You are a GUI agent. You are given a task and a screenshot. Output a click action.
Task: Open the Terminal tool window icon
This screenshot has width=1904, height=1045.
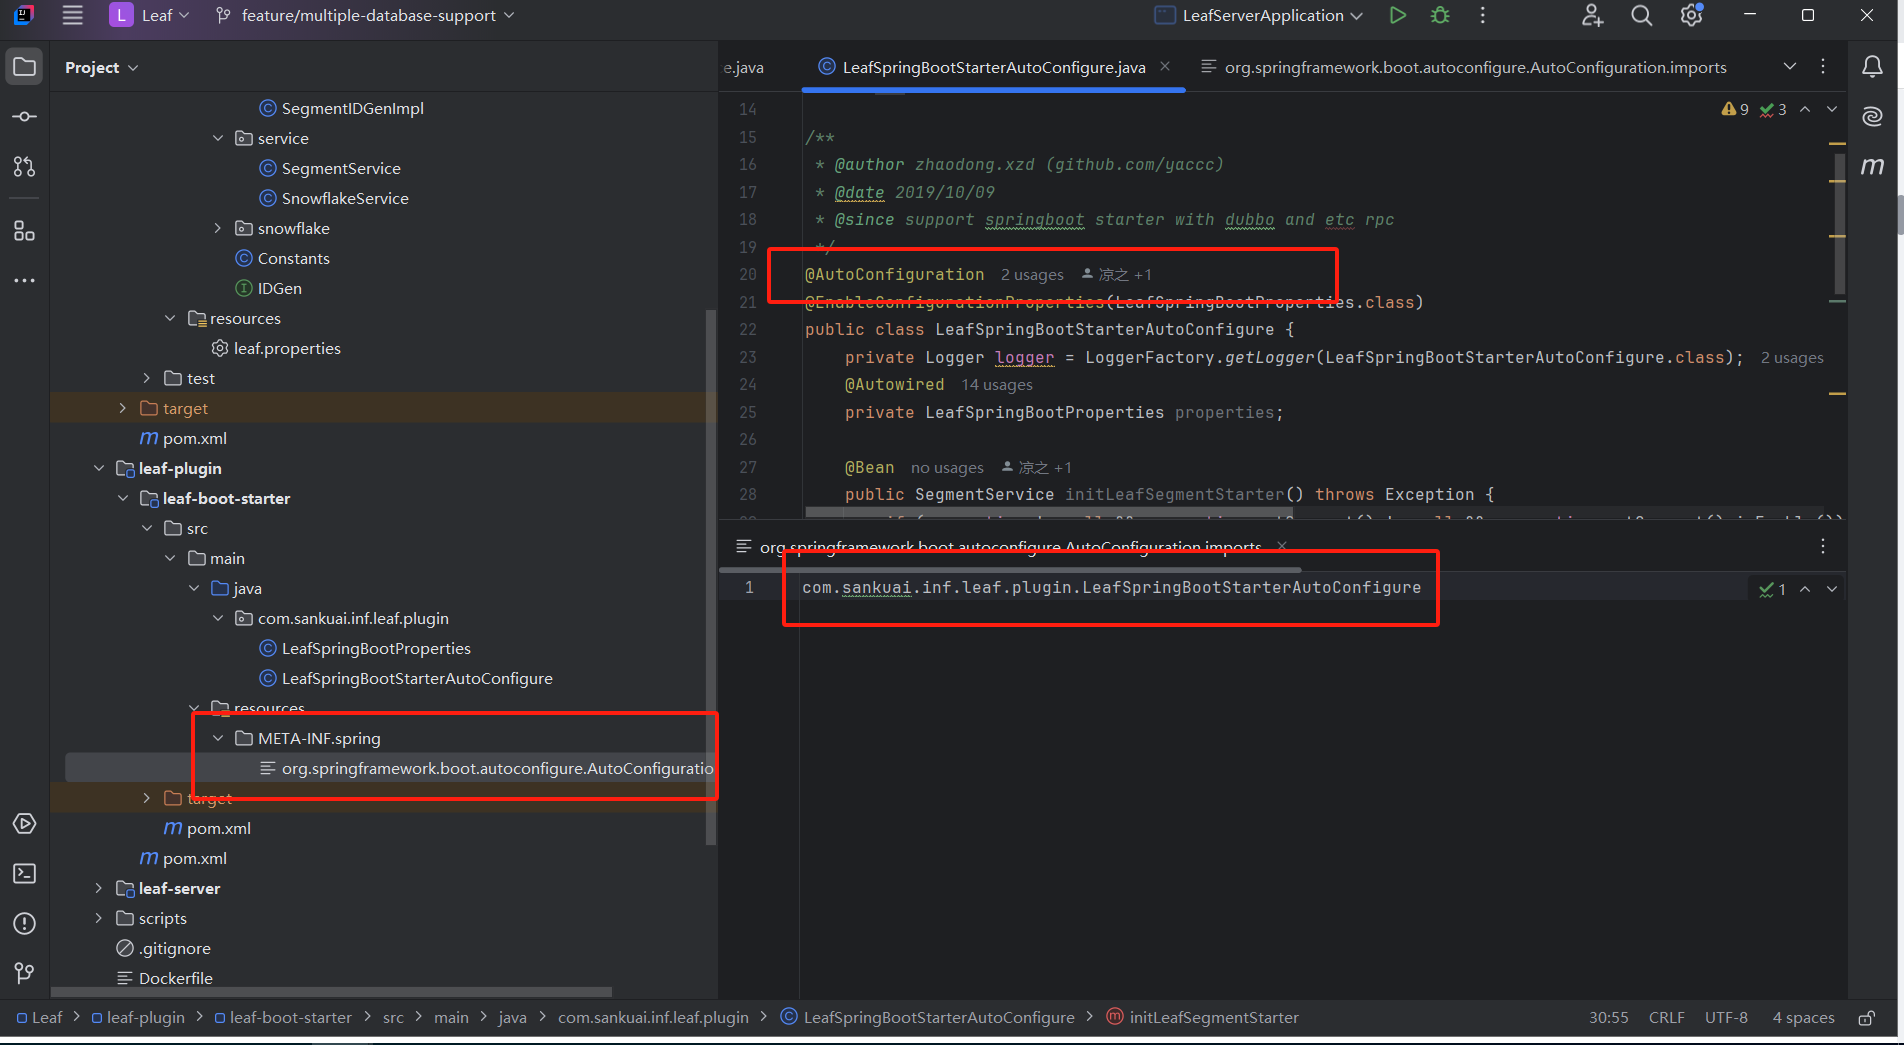24,873
